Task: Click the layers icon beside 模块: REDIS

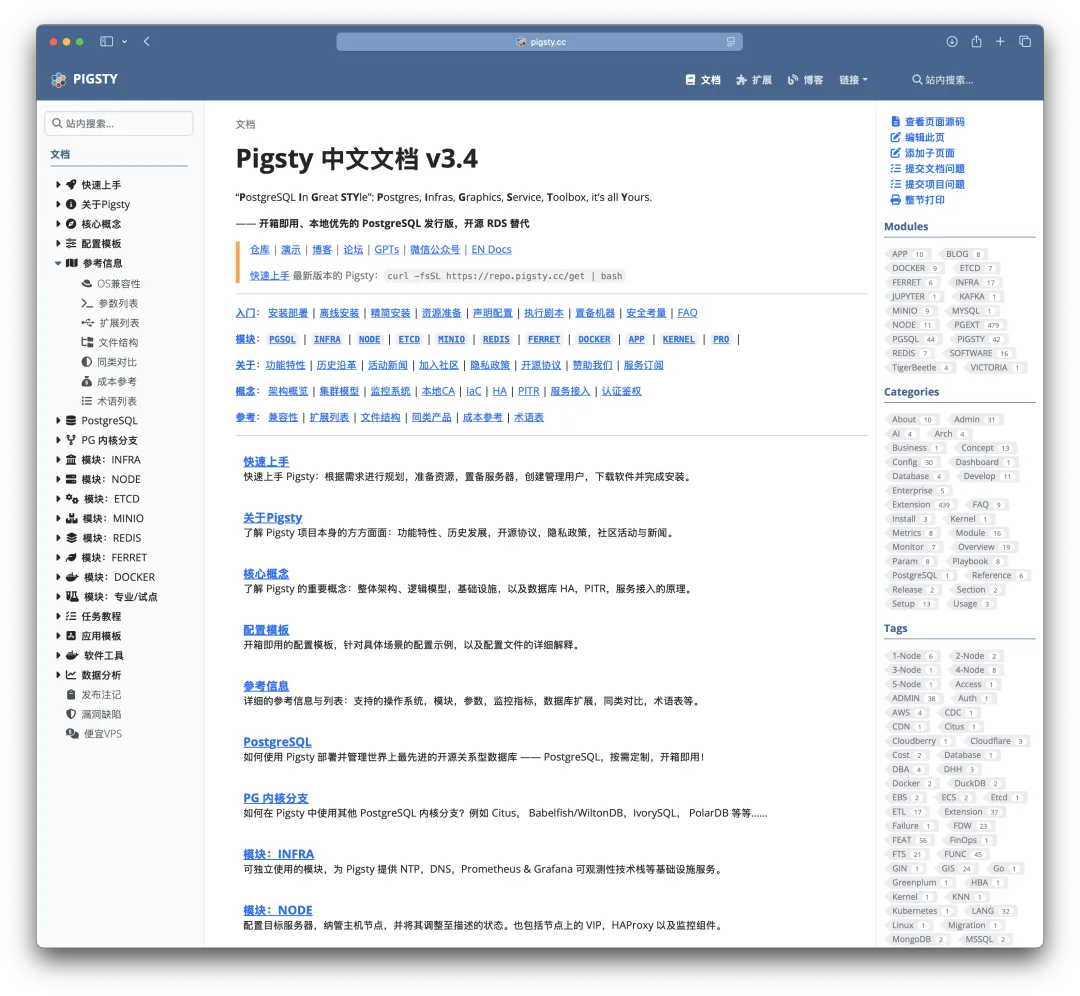Action: [72, 538]
